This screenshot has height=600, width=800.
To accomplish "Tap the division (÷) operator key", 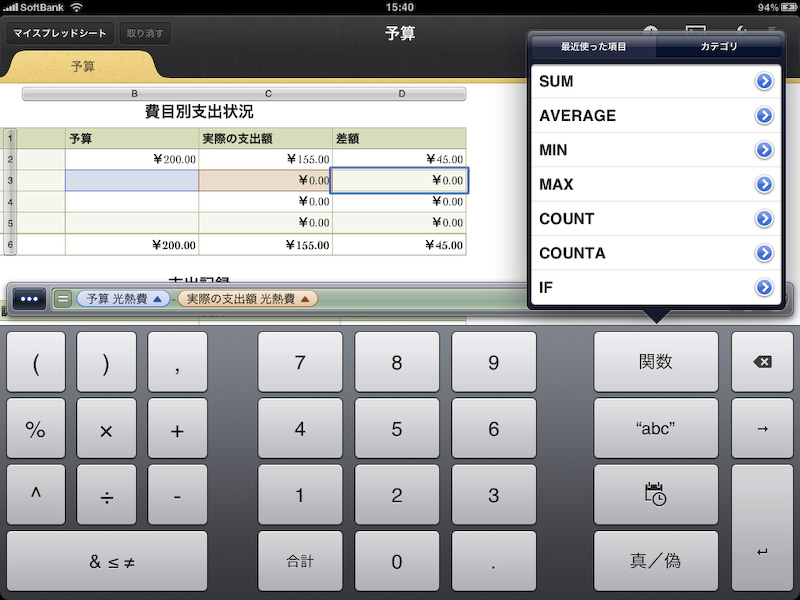I will (107, 494).
